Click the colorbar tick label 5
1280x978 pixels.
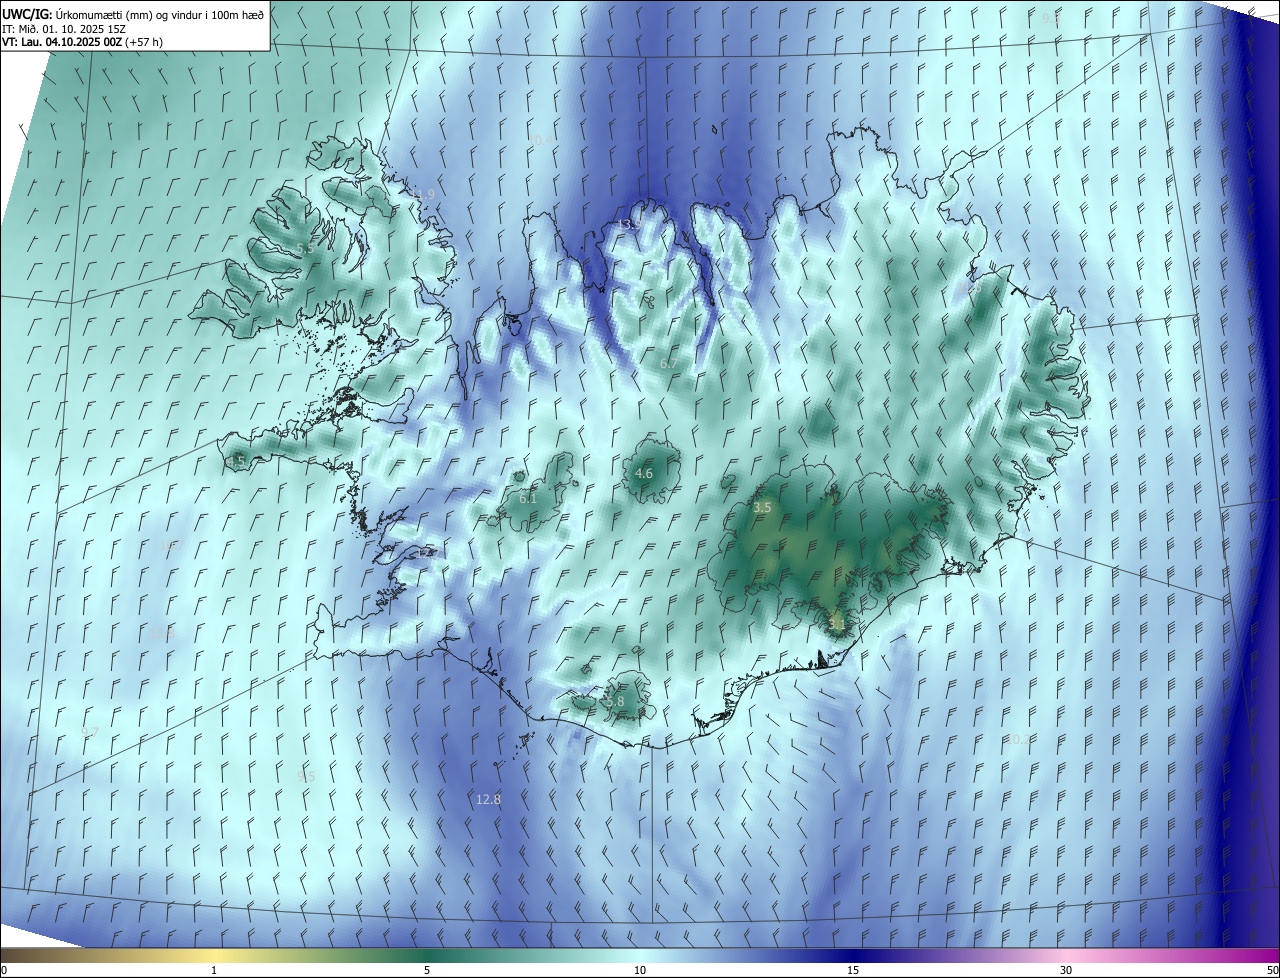pyautogui.click(x=427, y=970)
